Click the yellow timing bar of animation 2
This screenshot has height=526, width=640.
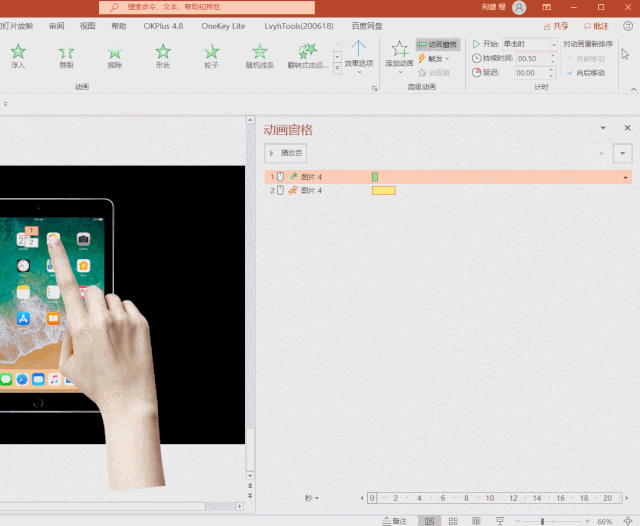pyautogui.click(x=384, y=191)
